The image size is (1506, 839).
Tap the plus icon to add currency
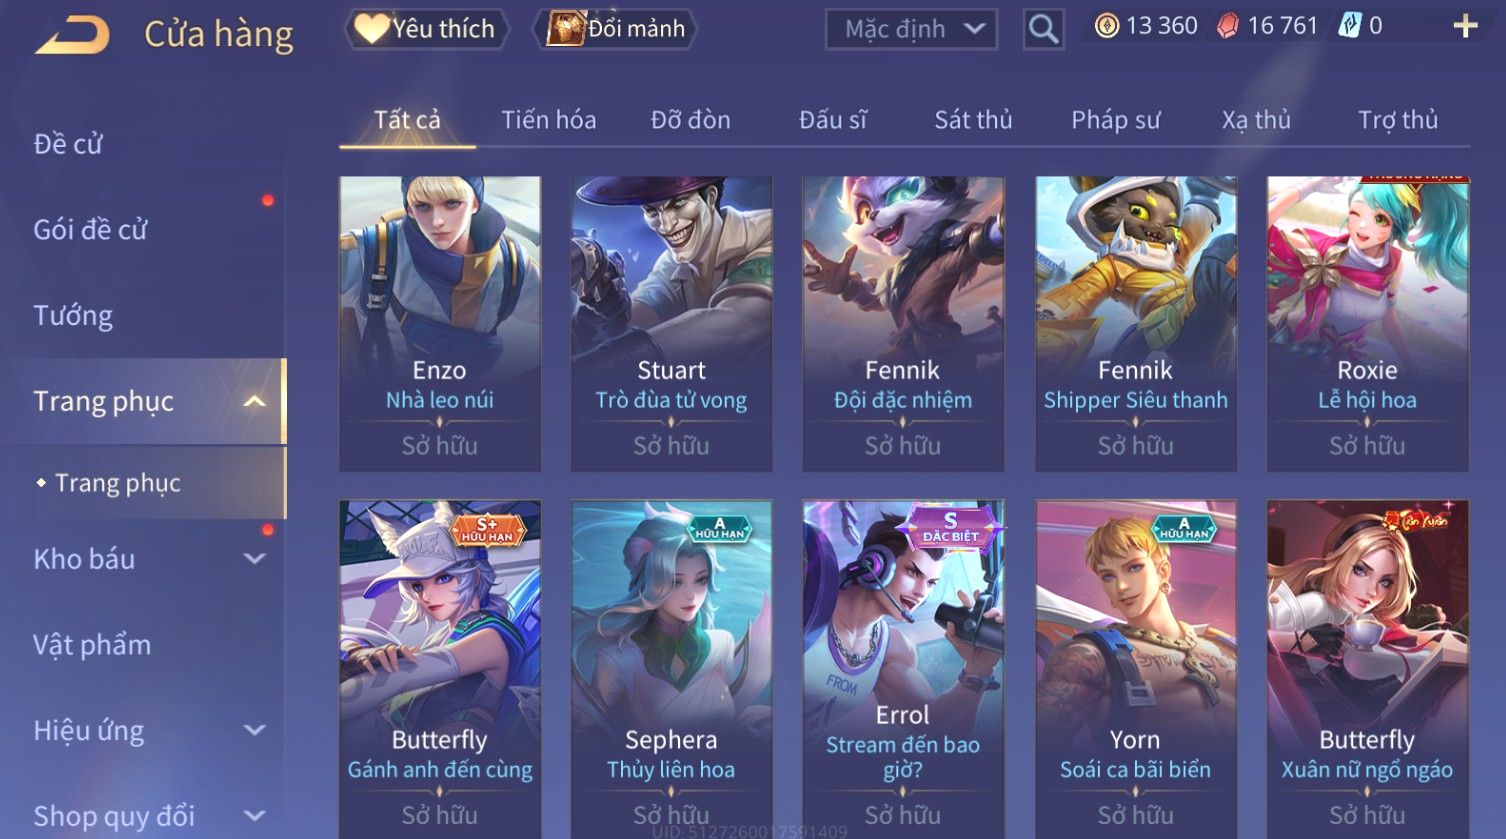(1465, 27)
